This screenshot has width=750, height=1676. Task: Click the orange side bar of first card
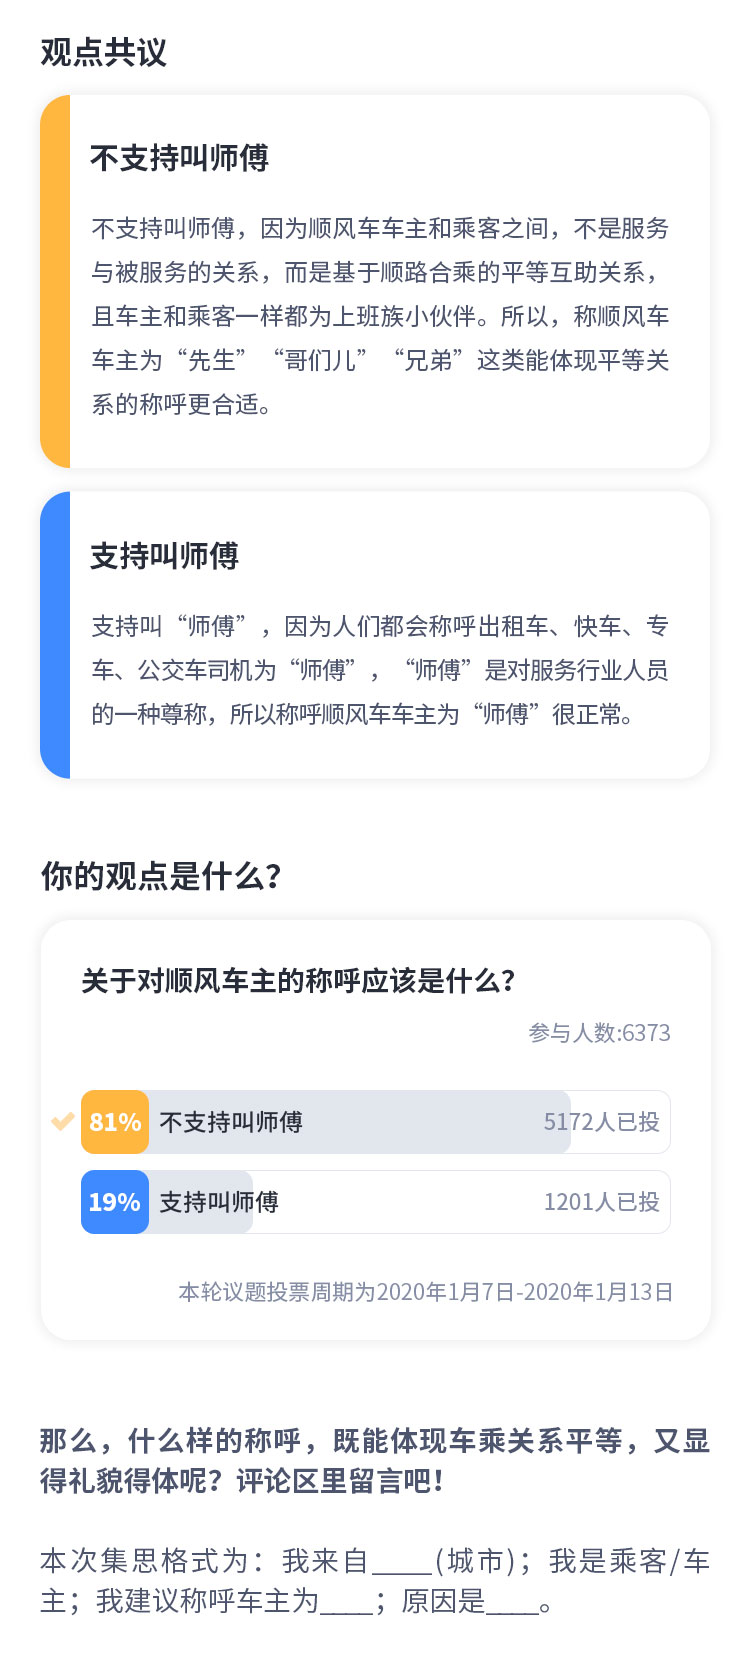(55, 282)
